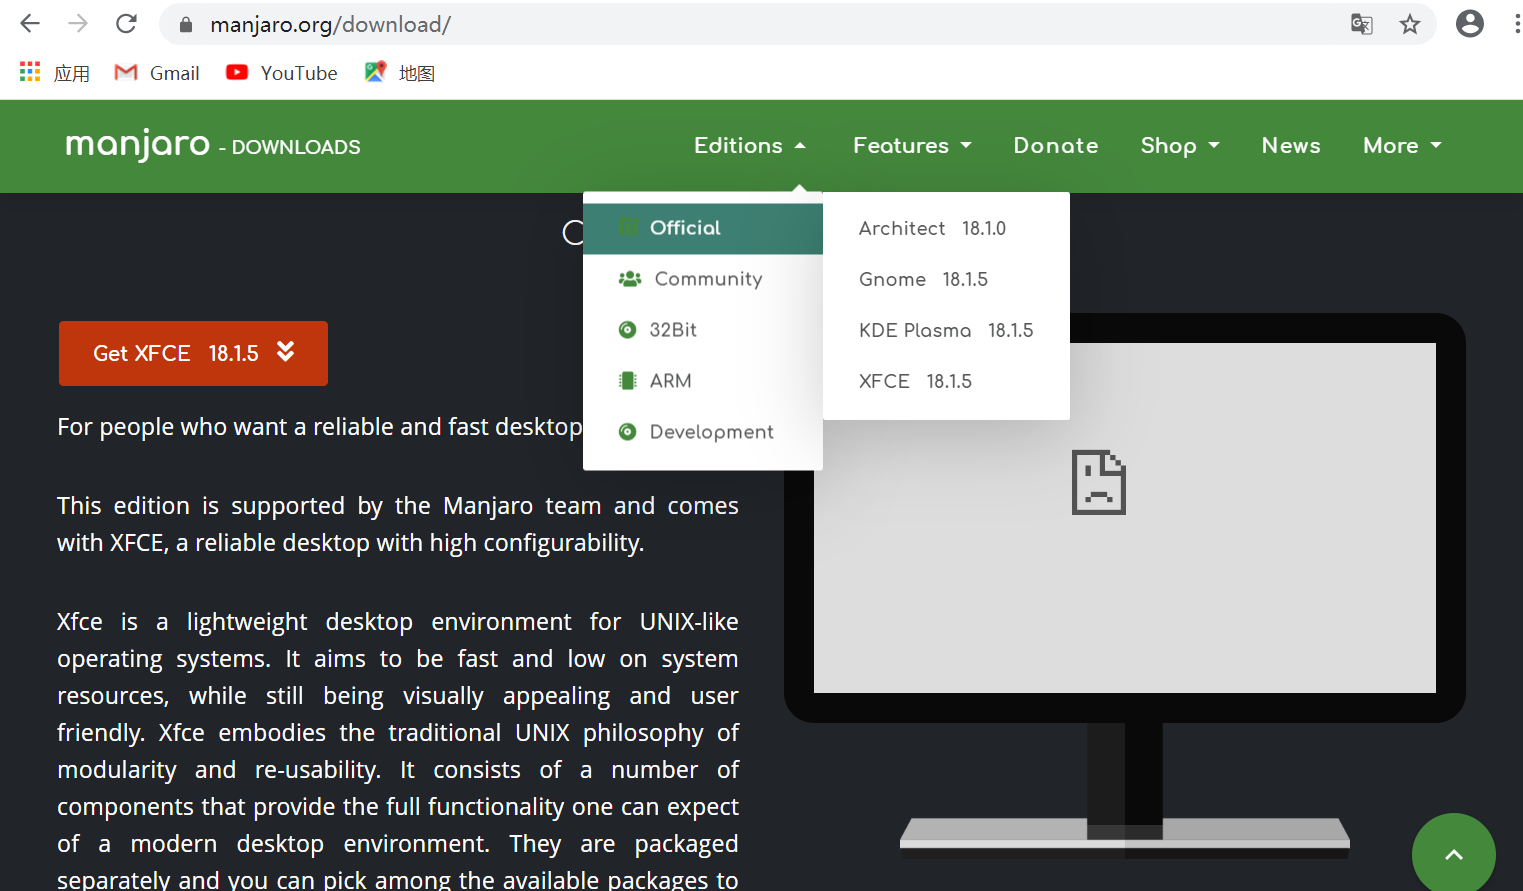This screenshot has height=891, width=1523.
Task: Click the Get XFCE 18.1.5 button
Action: [193, 353]
